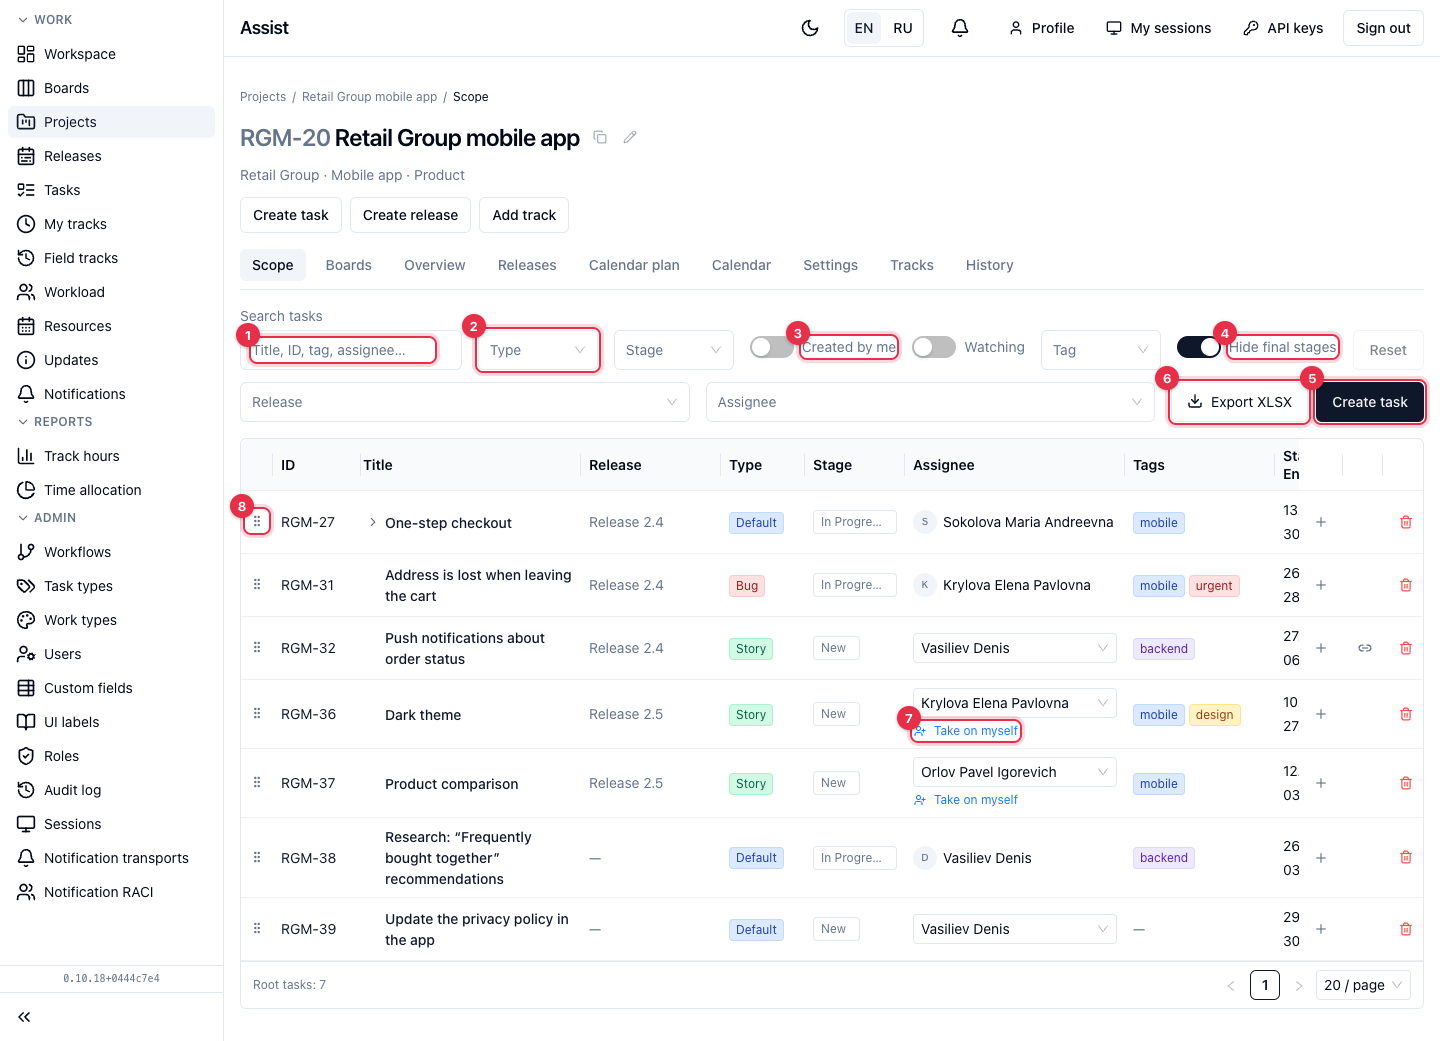
Task: Click the link icon on row RGM-32
Action: [x=1365, y=648]
